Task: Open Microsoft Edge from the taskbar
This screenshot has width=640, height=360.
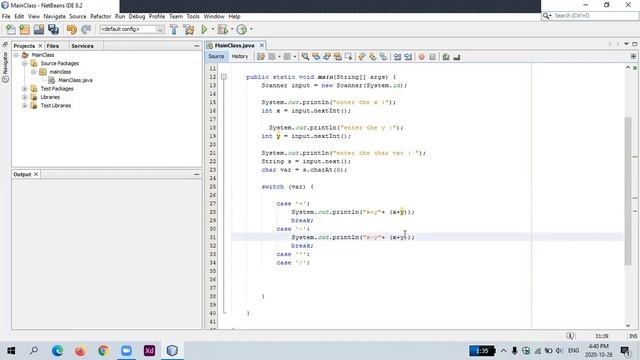Action: pos(57,351)
